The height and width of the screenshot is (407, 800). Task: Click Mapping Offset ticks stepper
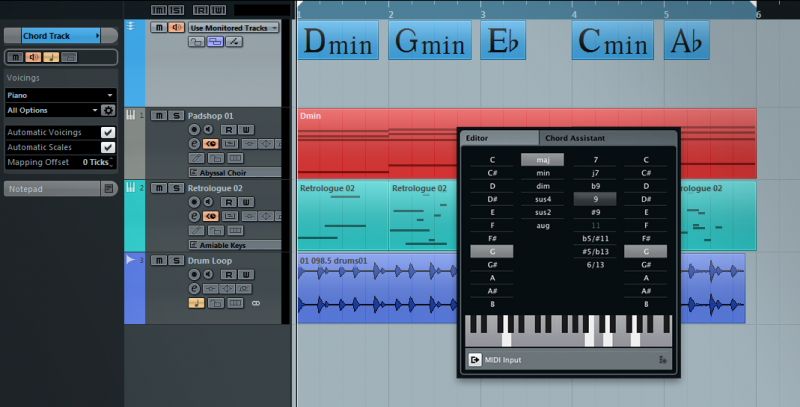point(111,162)
